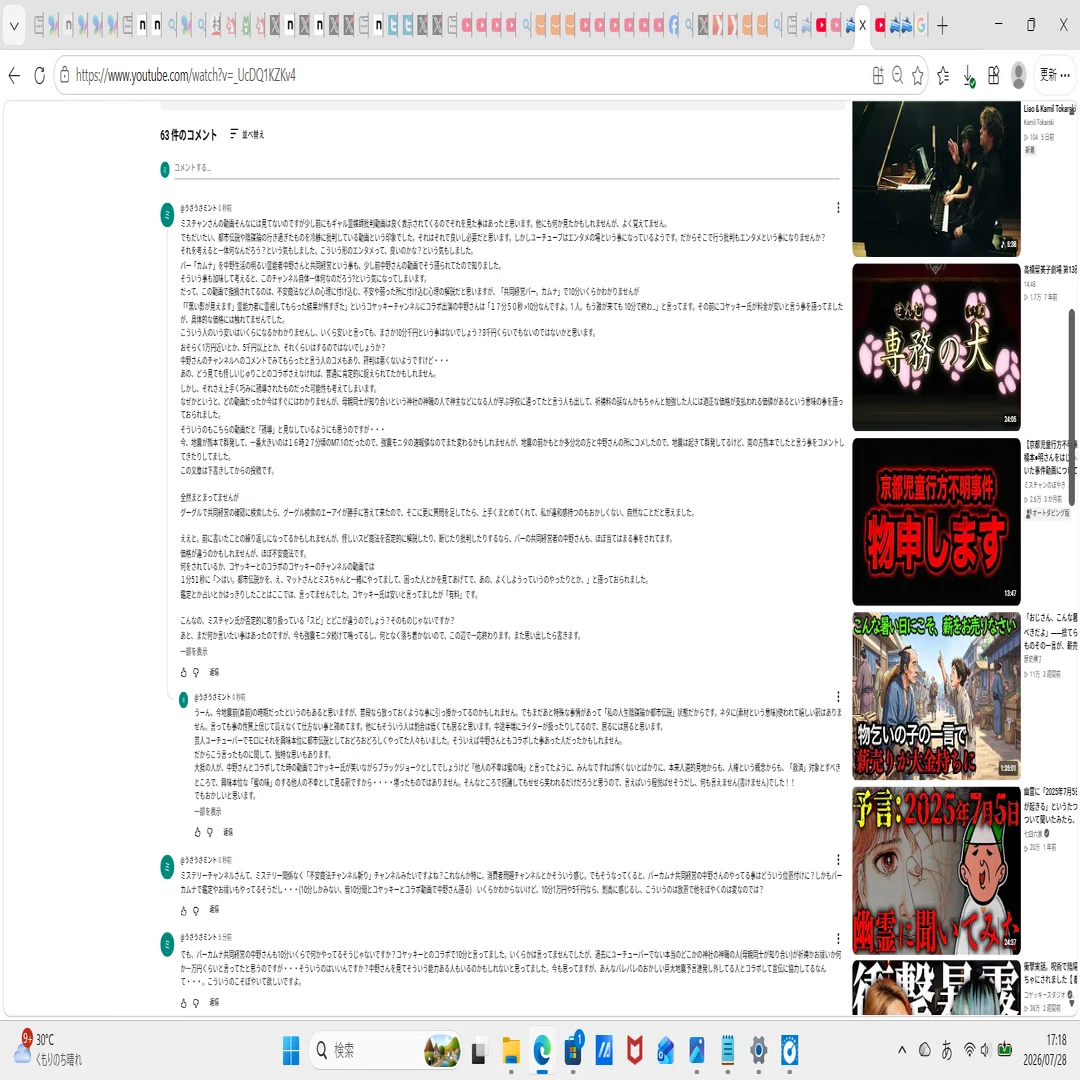Image resolution: width=1080 pixels, height=1080 pixels.
Task: Open File Explorer from taskbar
Action: click(x=510, y=1050)
